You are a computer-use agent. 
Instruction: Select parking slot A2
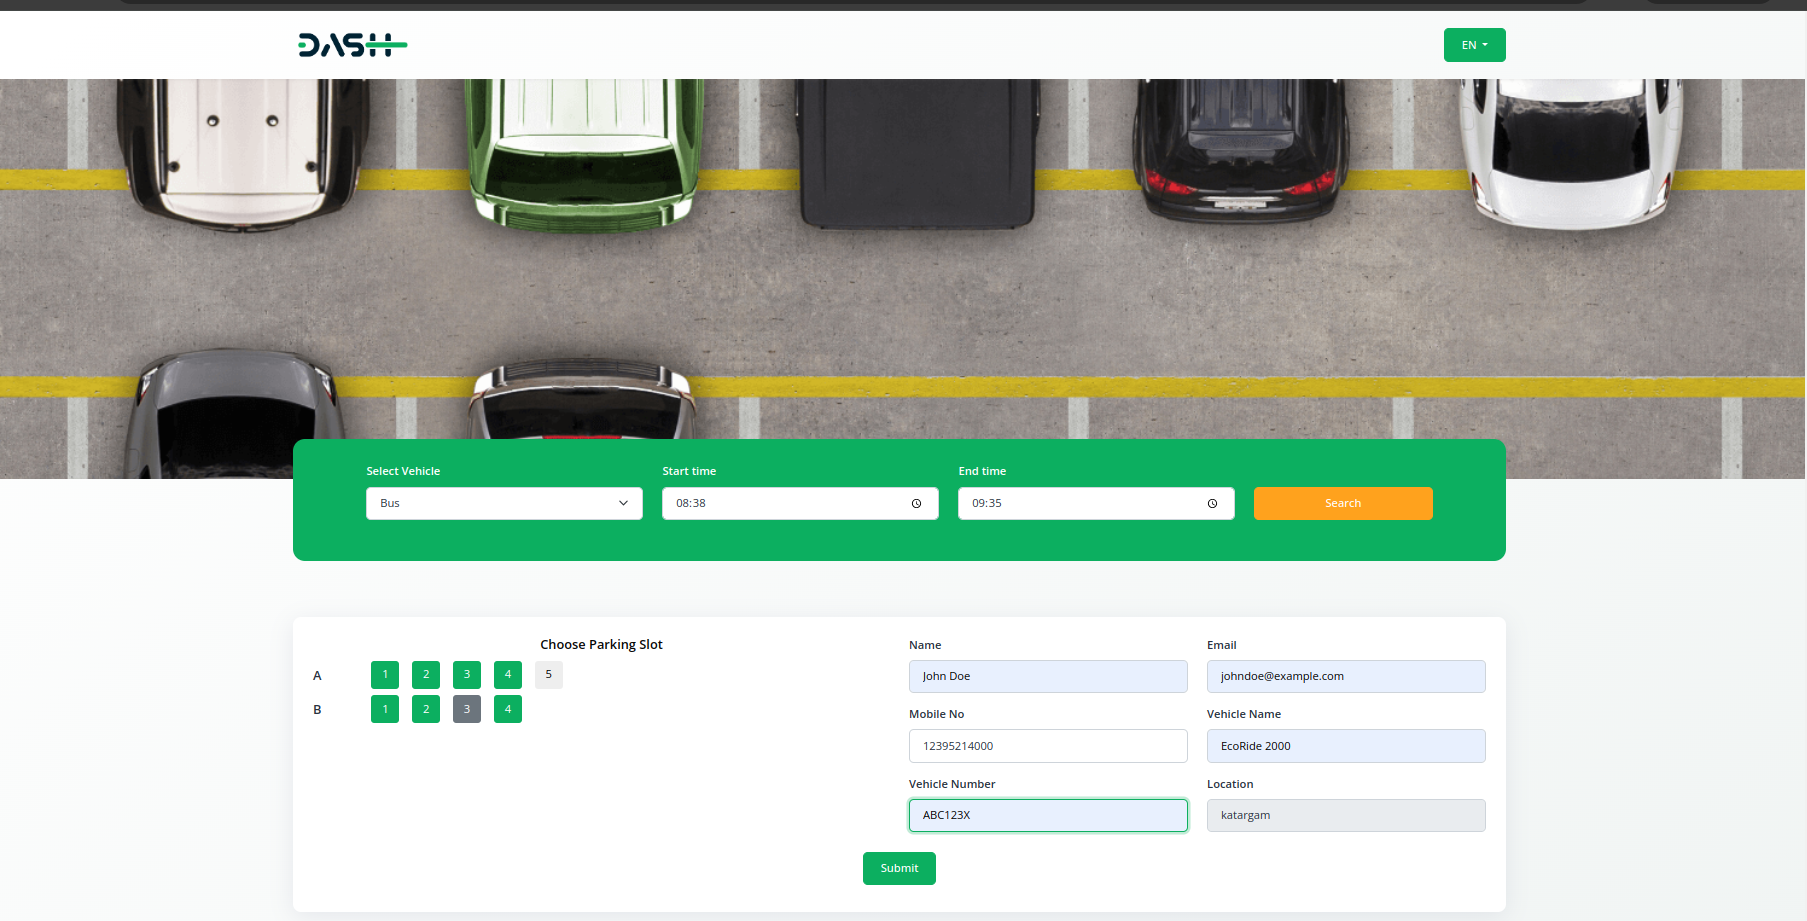click(426, 675)
